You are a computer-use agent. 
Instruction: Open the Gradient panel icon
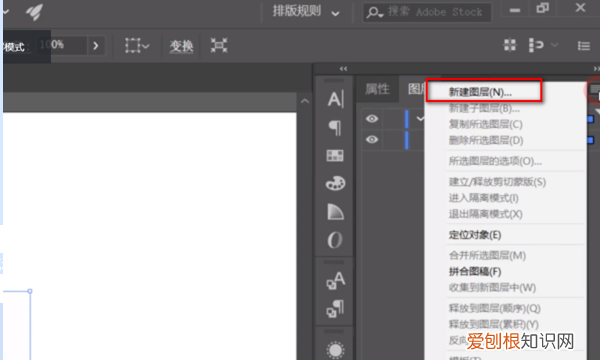pyautogui.click(x=336, y=212)
